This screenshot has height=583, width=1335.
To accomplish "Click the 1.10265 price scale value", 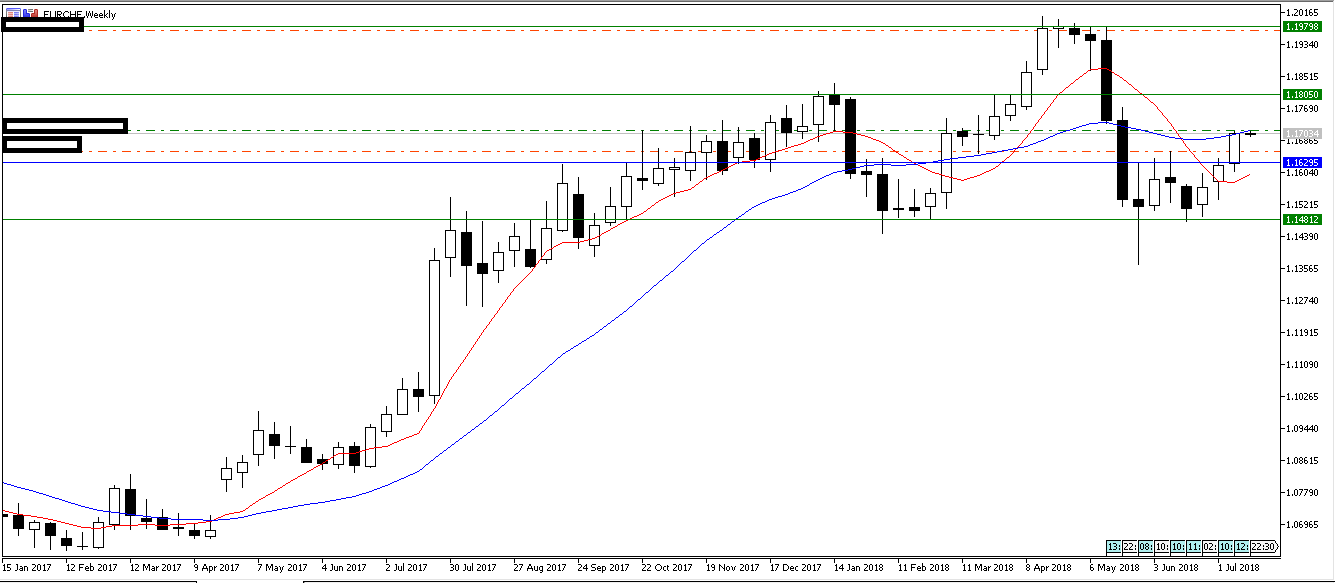I will point(1304,397).
